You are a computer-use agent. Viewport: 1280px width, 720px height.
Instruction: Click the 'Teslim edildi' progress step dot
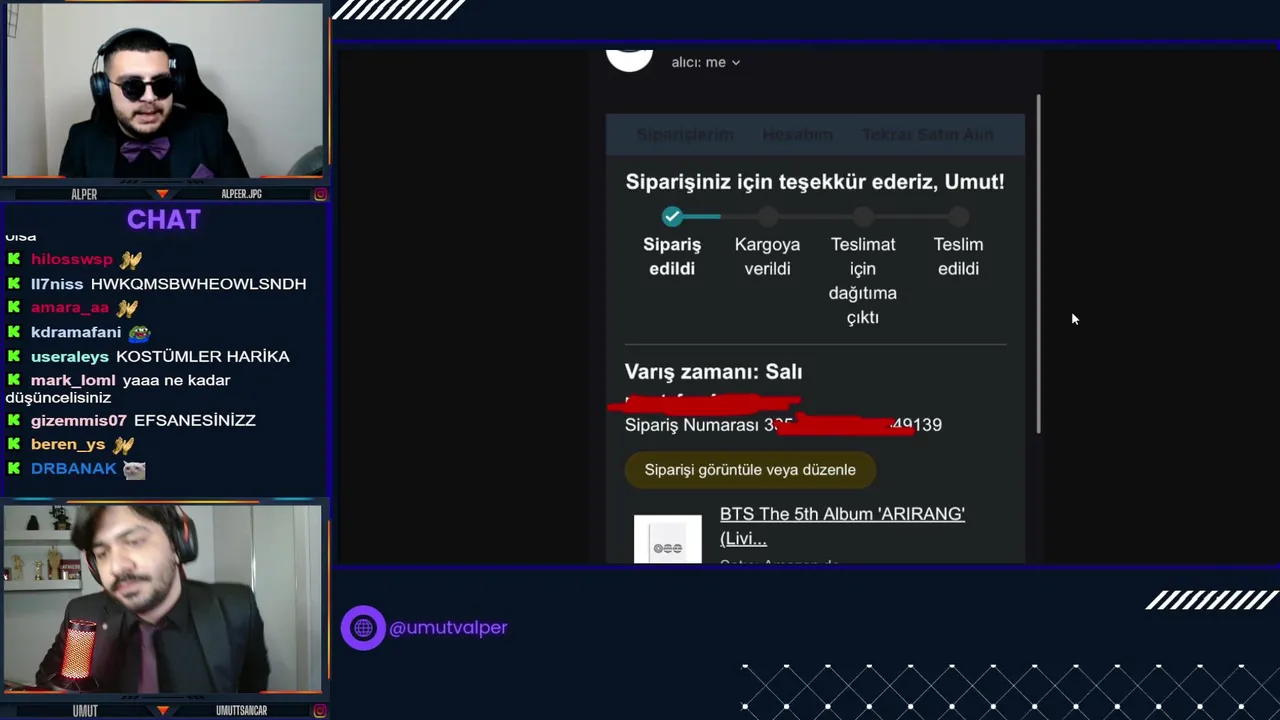click(958, 216)
